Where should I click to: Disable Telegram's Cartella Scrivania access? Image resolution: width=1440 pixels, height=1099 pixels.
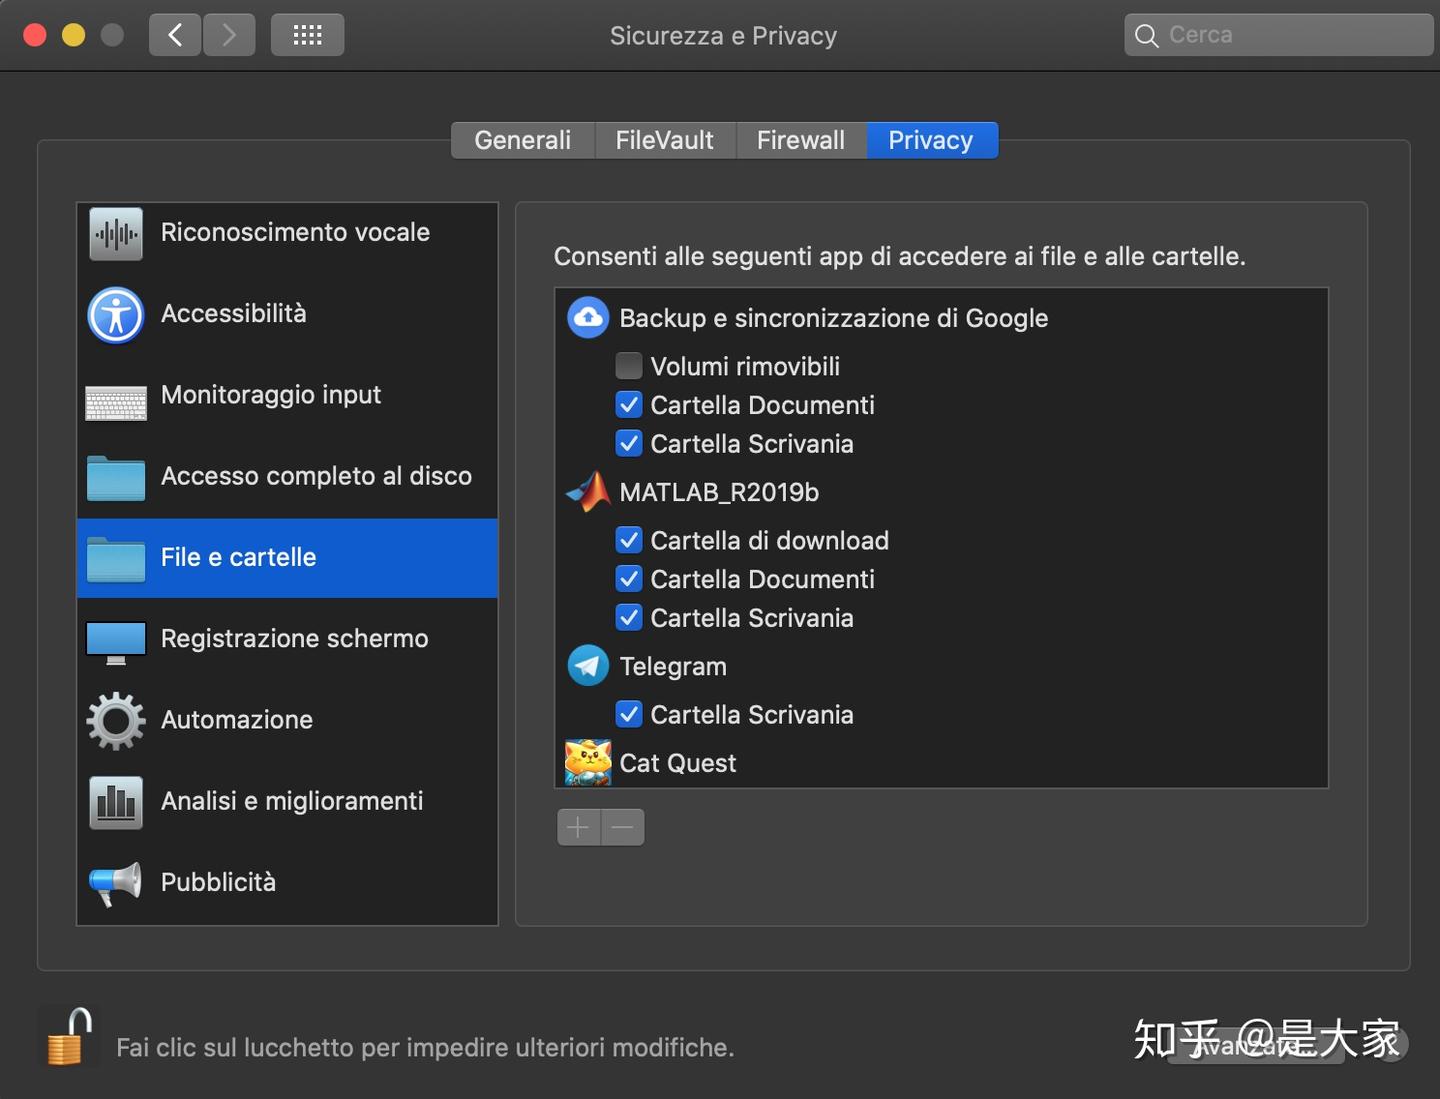click(629, 715)
